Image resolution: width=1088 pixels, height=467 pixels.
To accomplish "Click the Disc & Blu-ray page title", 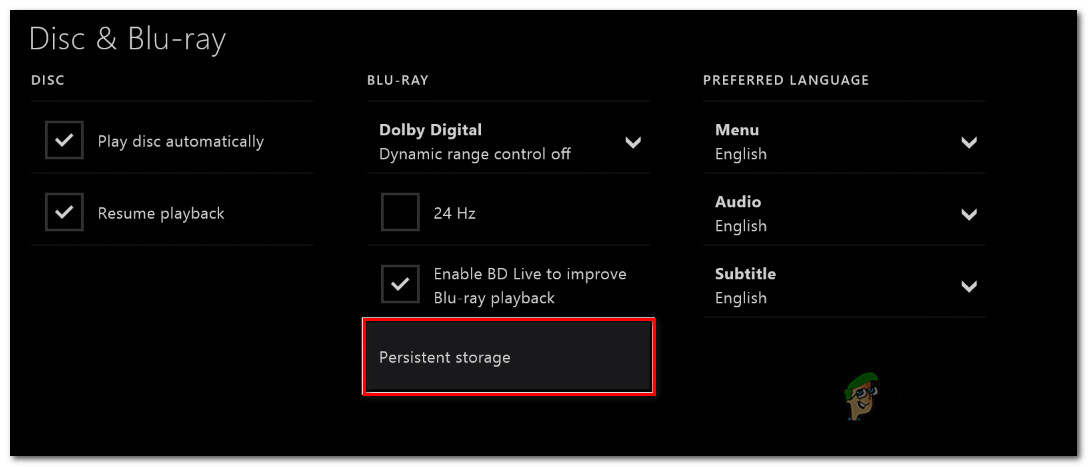I will click(x=127, y=39).
